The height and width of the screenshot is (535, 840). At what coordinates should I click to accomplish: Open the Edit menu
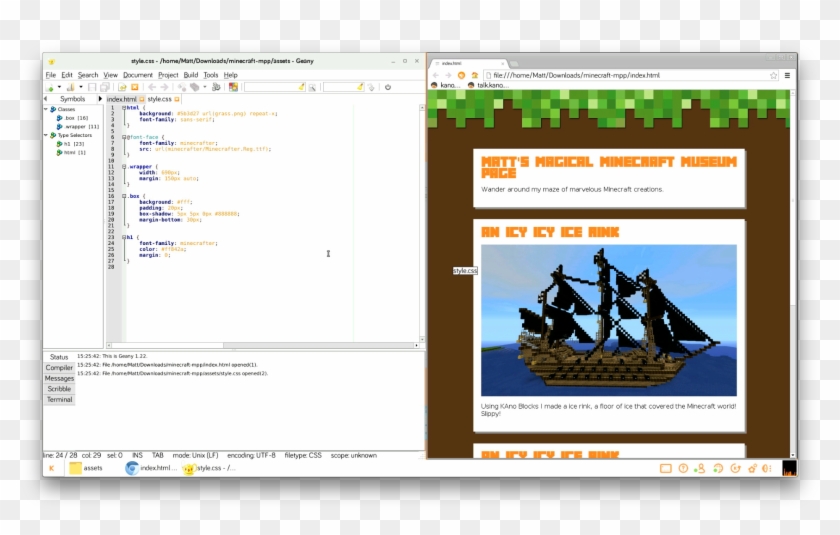(67, 75)
